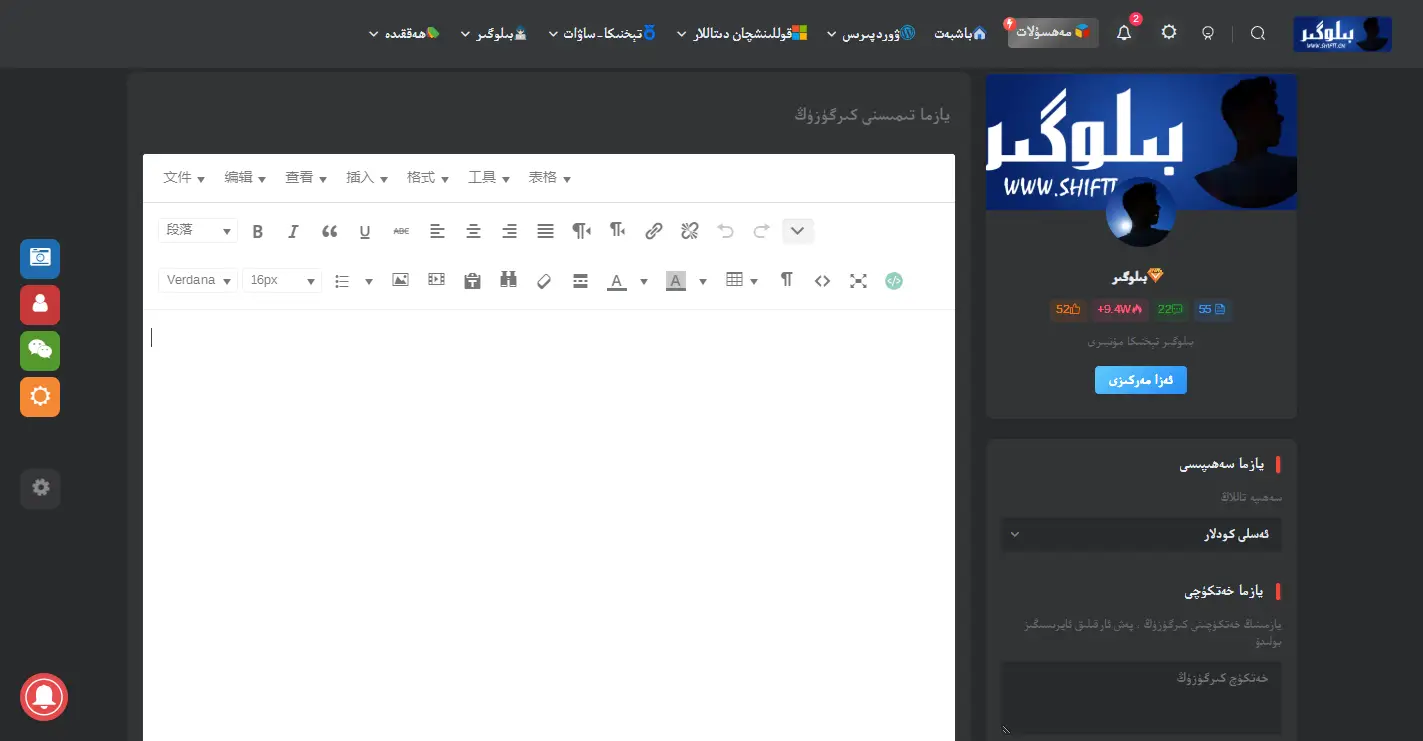Toggle strikethrough formatting

click(401, 231)
